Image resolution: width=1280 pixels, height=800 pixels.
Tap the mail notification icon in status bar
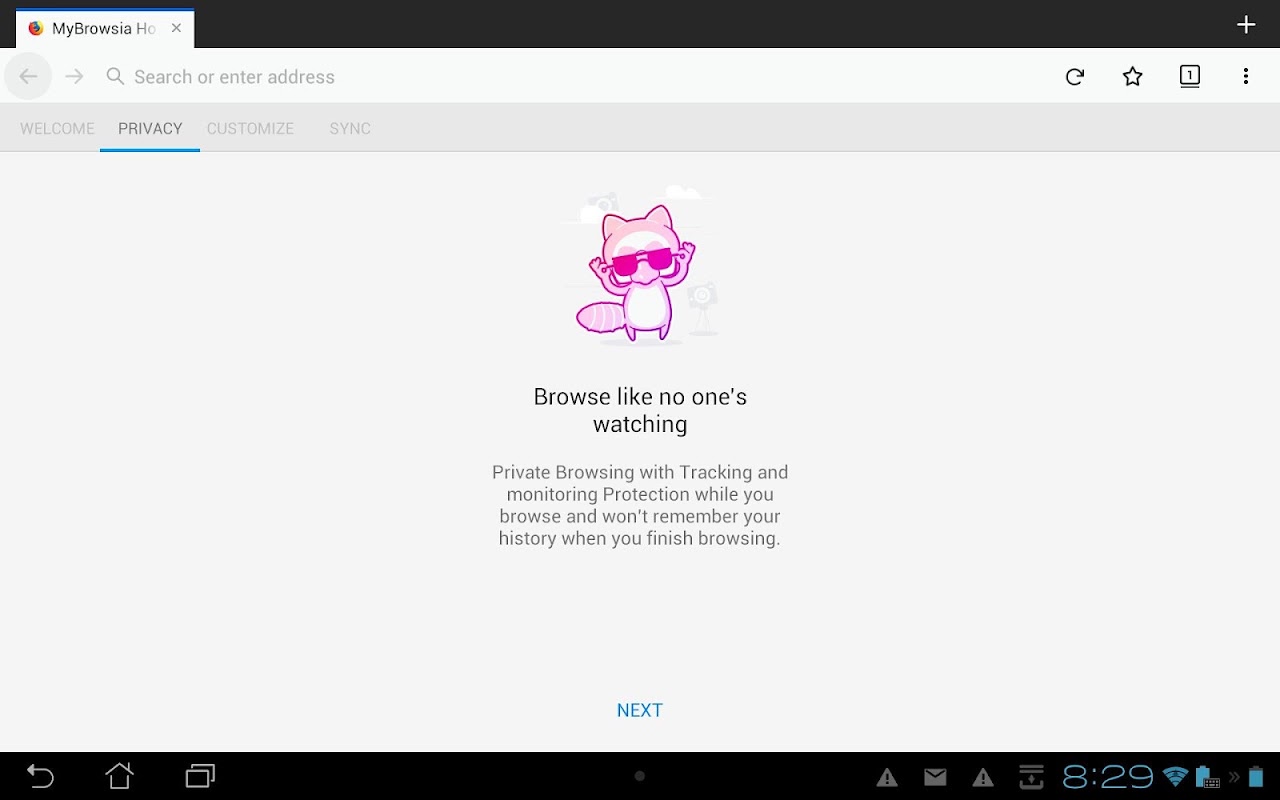[935, 777]
